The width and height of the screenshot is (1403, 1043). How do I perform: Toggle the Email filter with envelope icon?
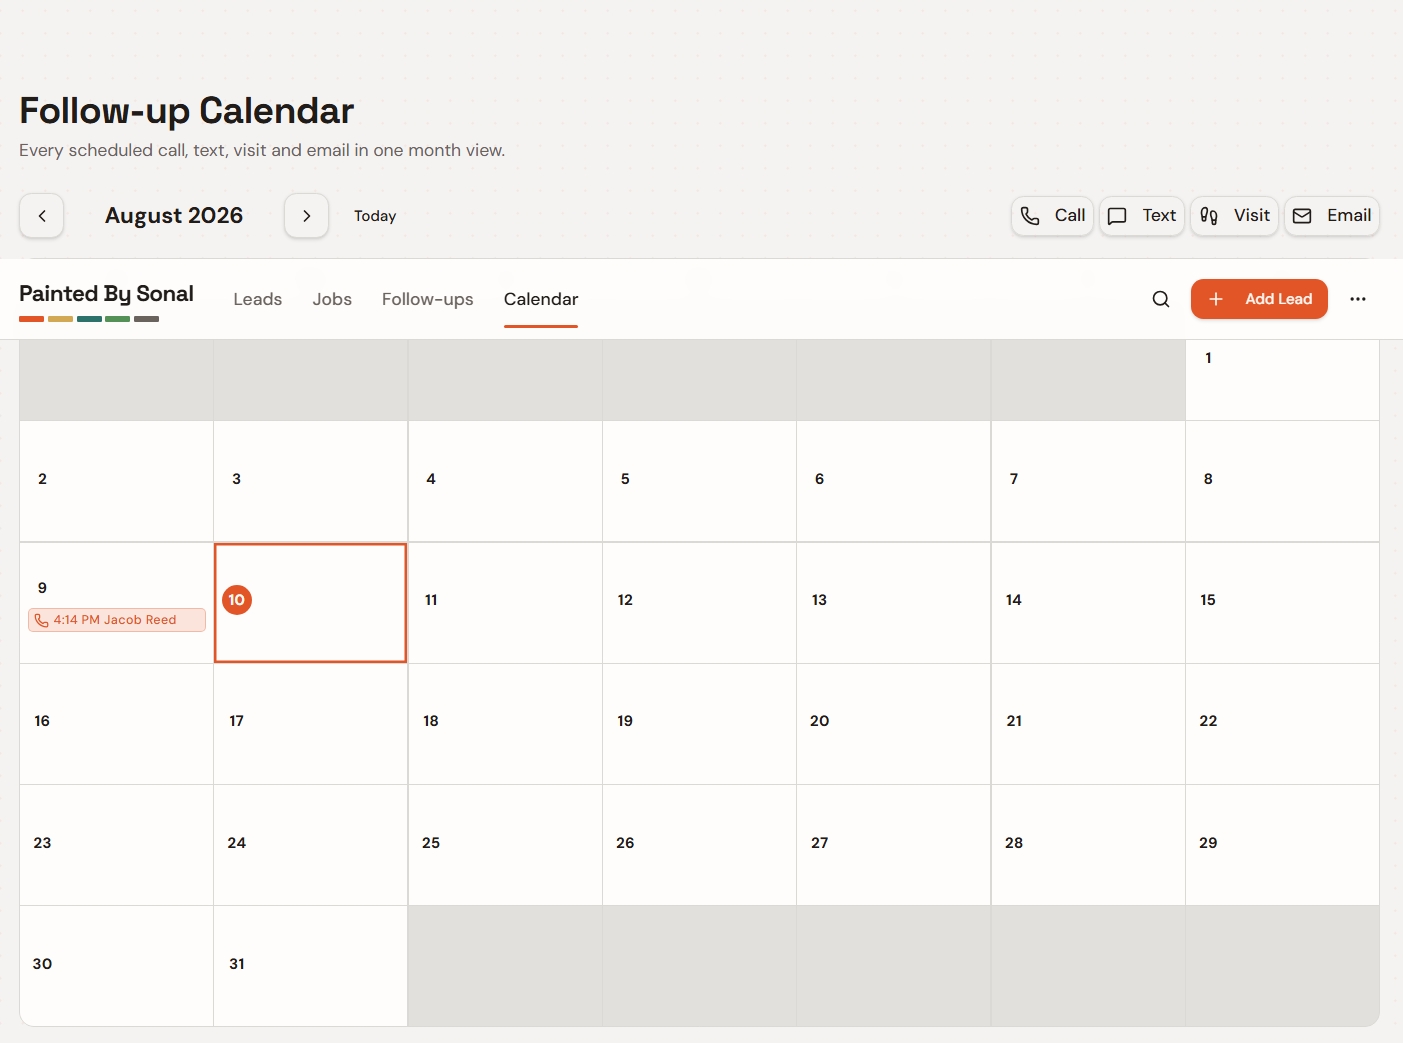click(1332, 216)
